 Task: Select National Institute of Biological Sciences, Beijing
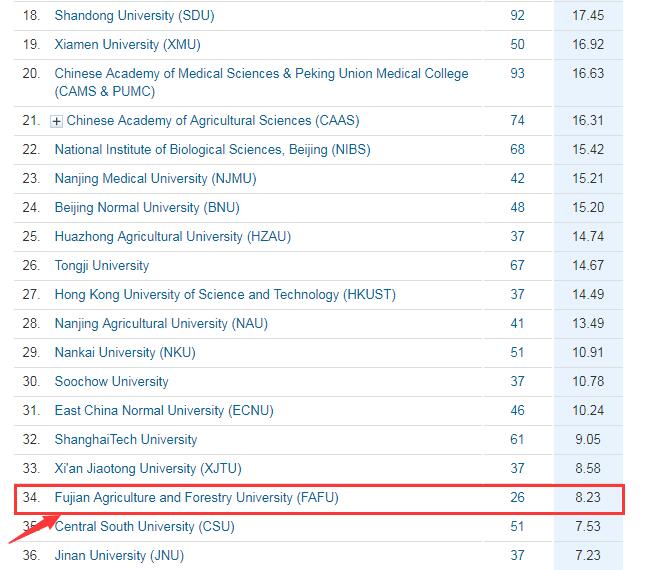point(200,150)
